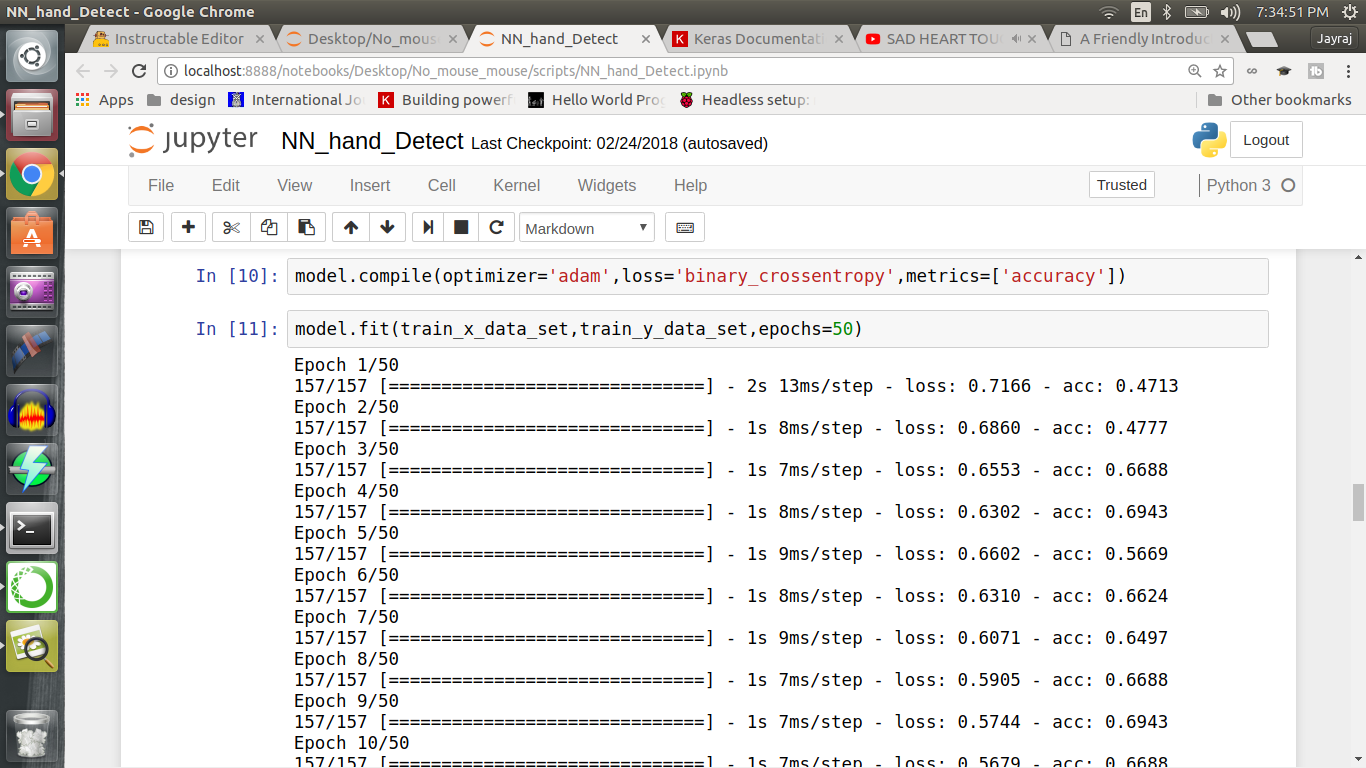Image resolution: width=1366 pixels, height=768 pixels.
Task: Click the notebook vertical scrollbar thumb
Action: click(x=1358, y=502)
